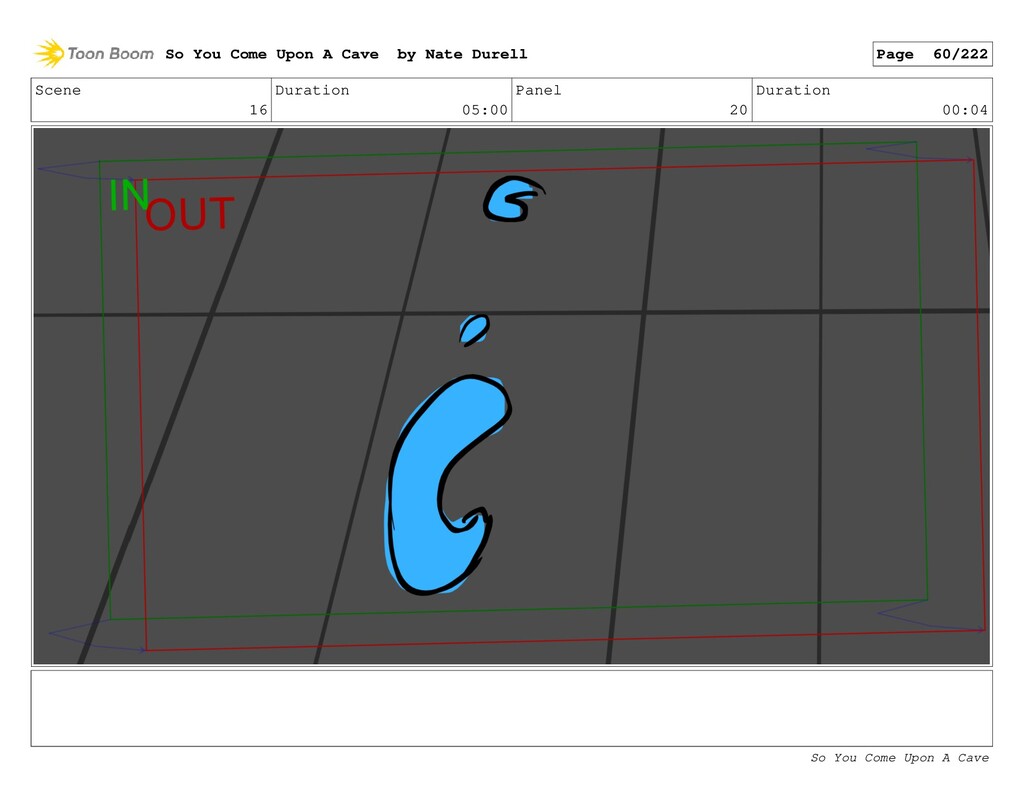Click the 'Scene' header label
Image resolution: width=1024 pixels, height=793 pixels.
58,90
